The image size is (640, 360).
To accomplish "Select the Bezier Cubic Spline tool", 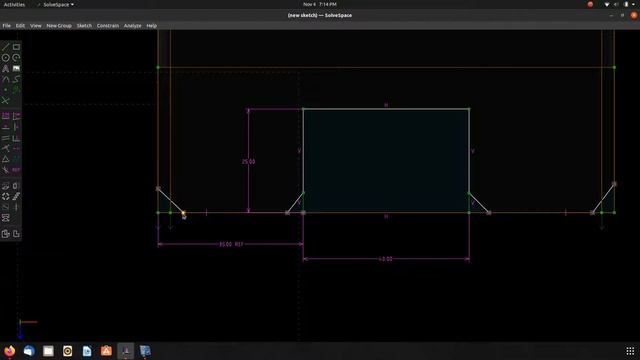I will coord(16,79).
